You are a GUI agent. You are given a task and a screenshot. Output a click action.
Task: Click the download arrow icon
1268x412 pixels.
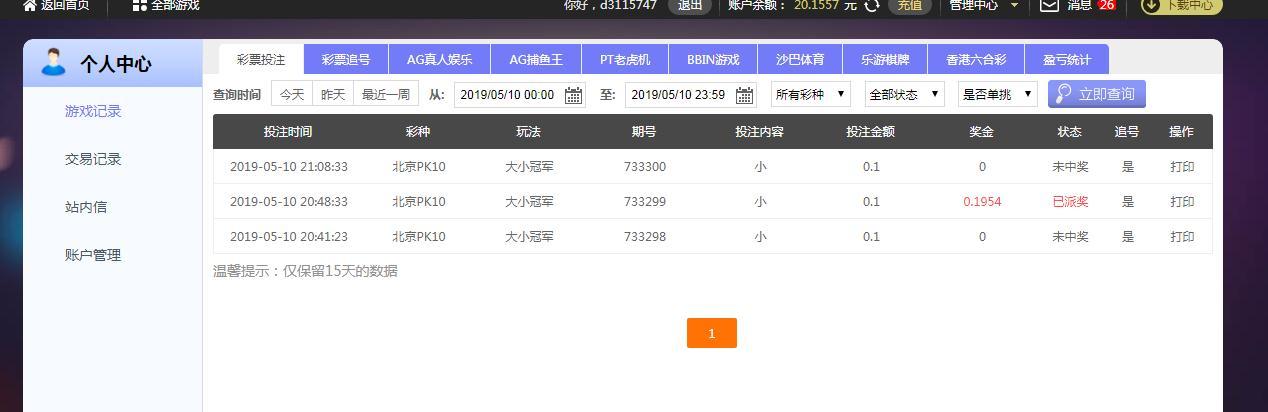coord(1151,5)
